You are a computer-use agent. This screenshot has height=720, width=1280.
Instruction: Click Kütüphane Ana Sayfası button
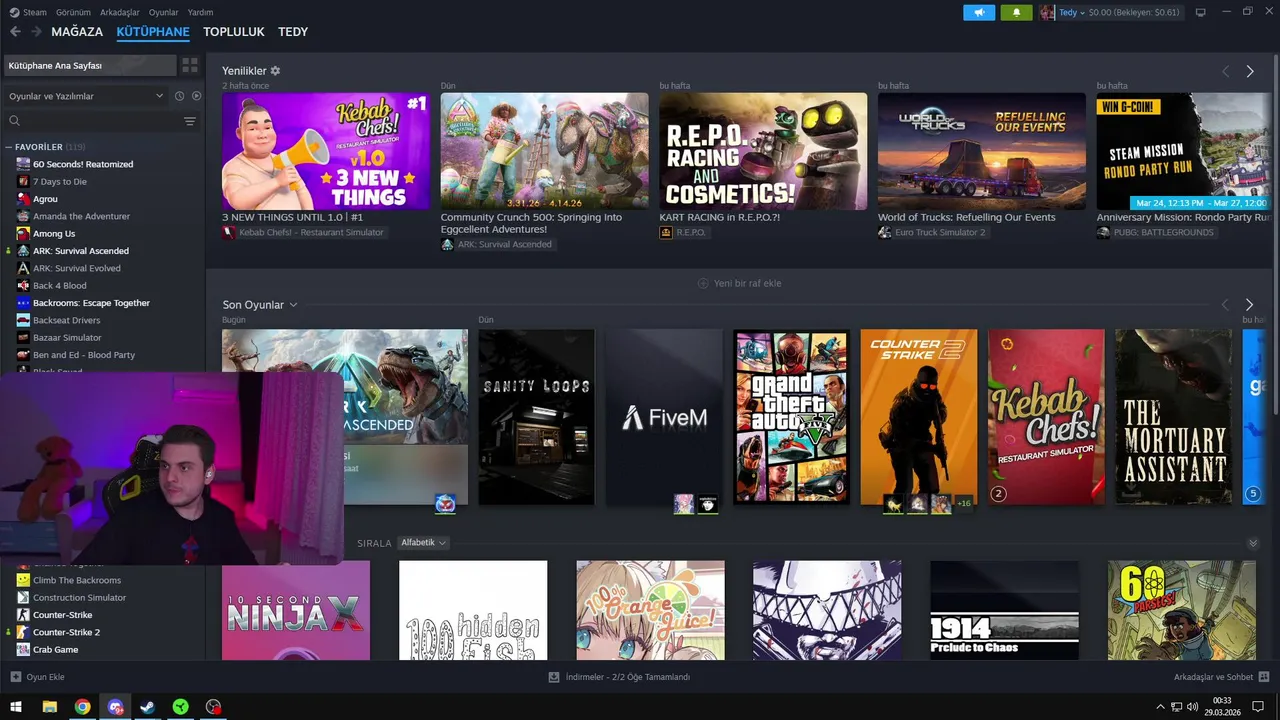tap(89, 65)
